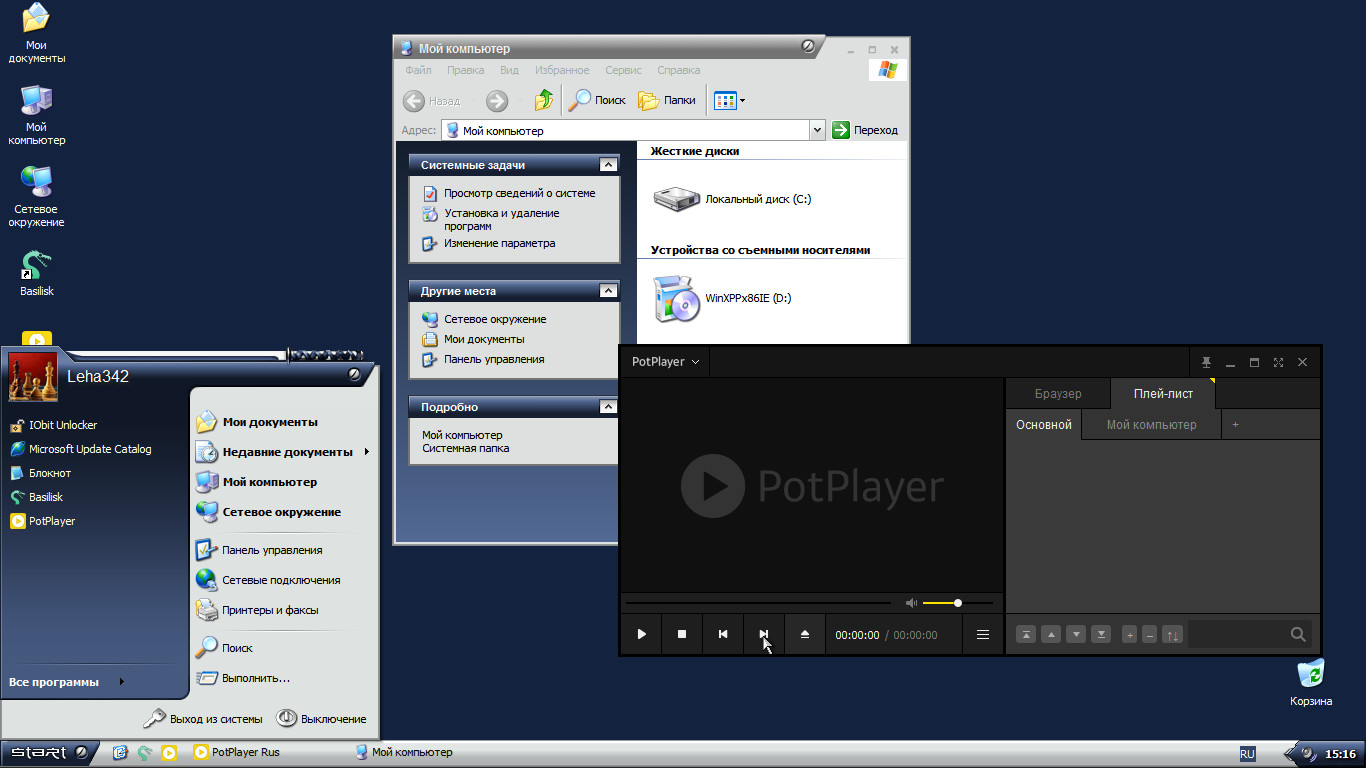
Task: Stop playback in PotPlayer
Action: 682,634
